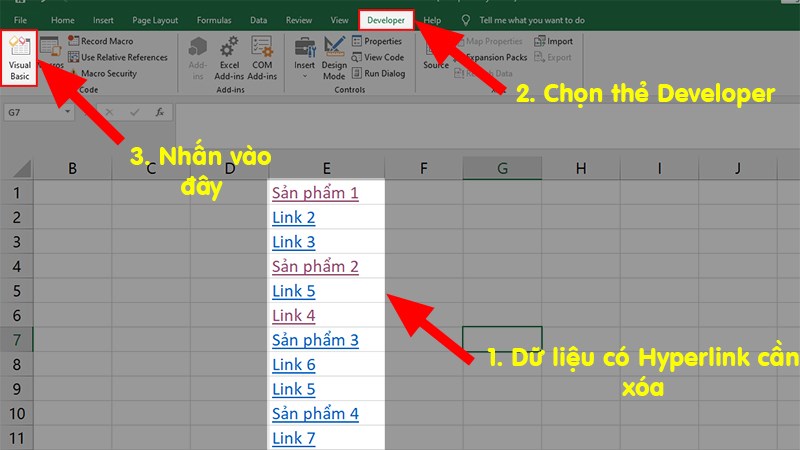
Task: Switch to the Formulas tab
Action: point(214,20)
